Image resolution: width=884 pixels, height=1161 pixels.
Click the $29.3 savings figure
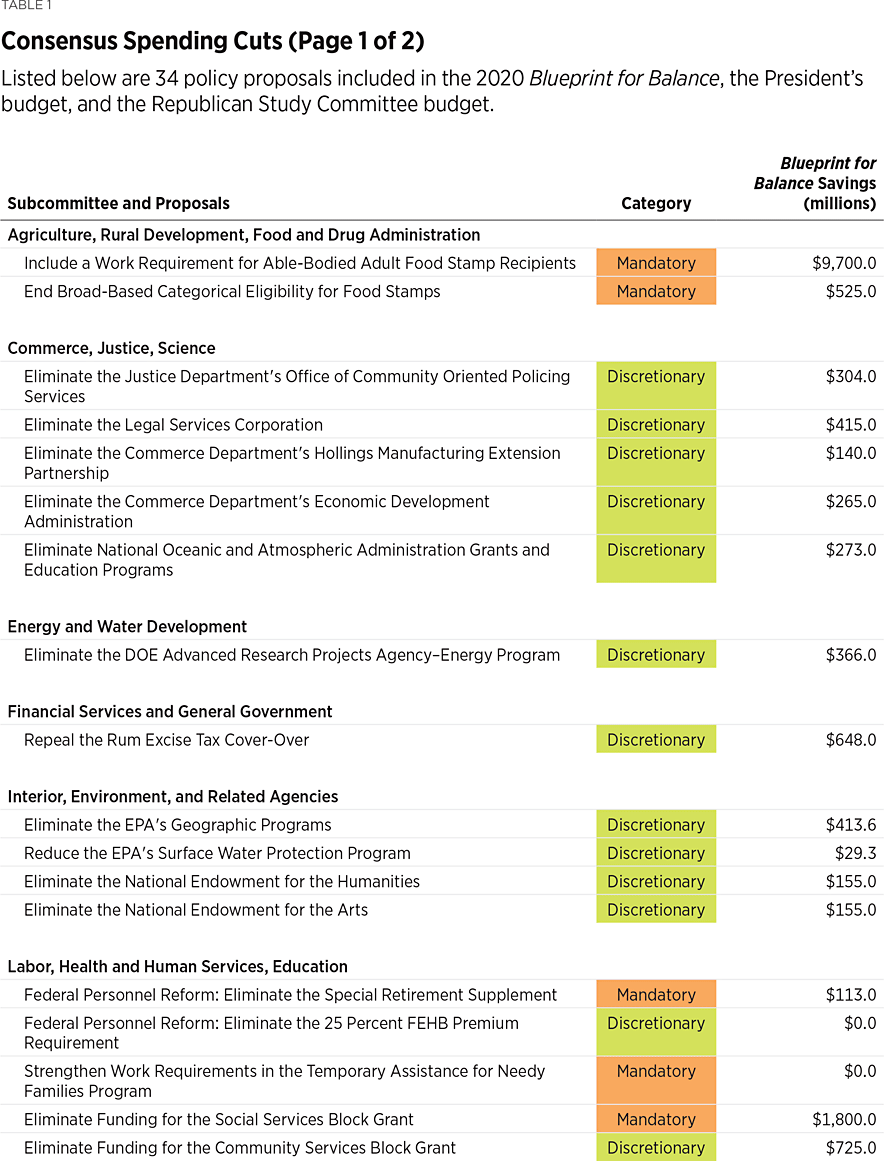[856, 854]
